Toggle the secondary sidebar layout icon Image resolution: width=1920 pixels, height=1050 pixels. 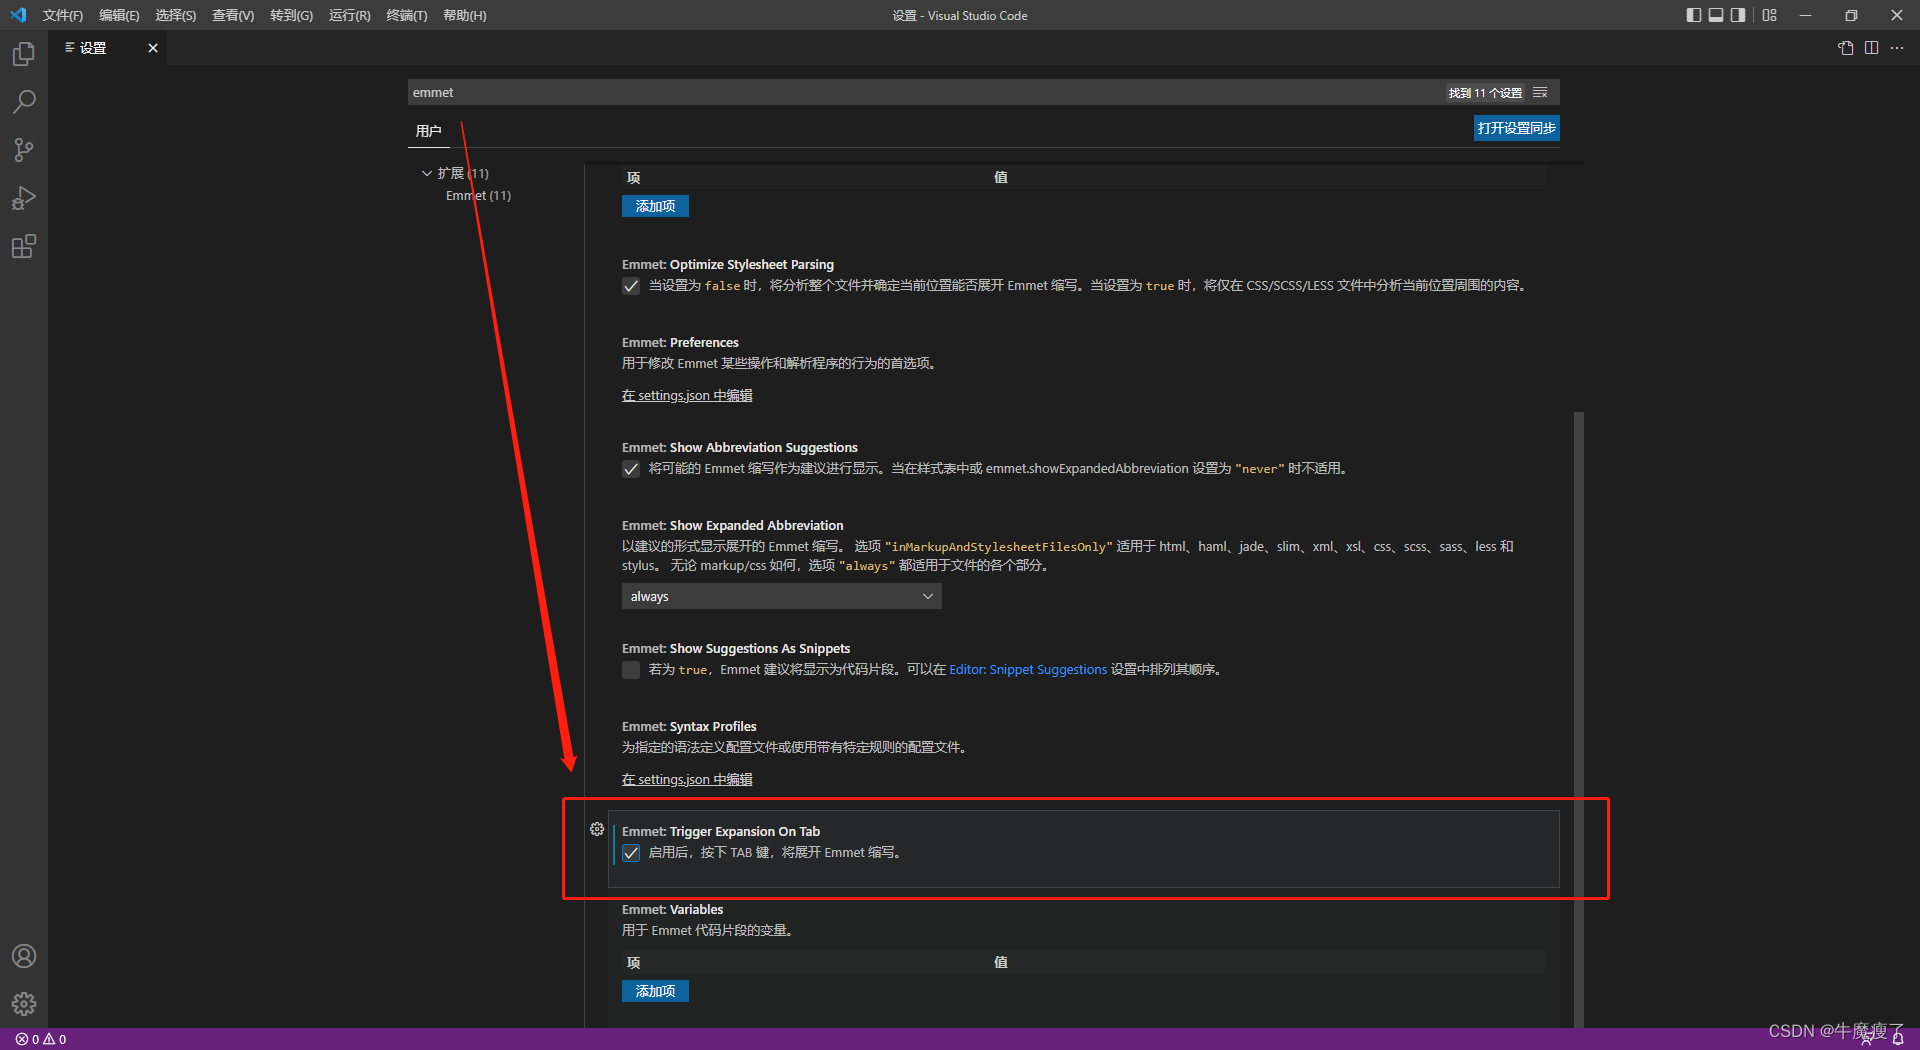click(x=1738, y=15)
